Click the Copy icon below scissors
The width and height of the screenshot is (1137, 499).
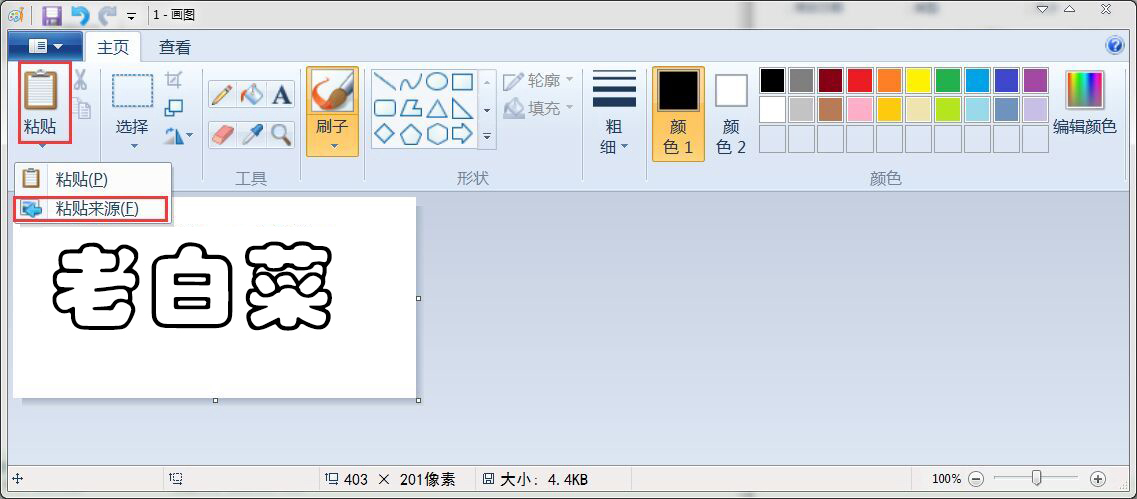click(x=82, y=109)
